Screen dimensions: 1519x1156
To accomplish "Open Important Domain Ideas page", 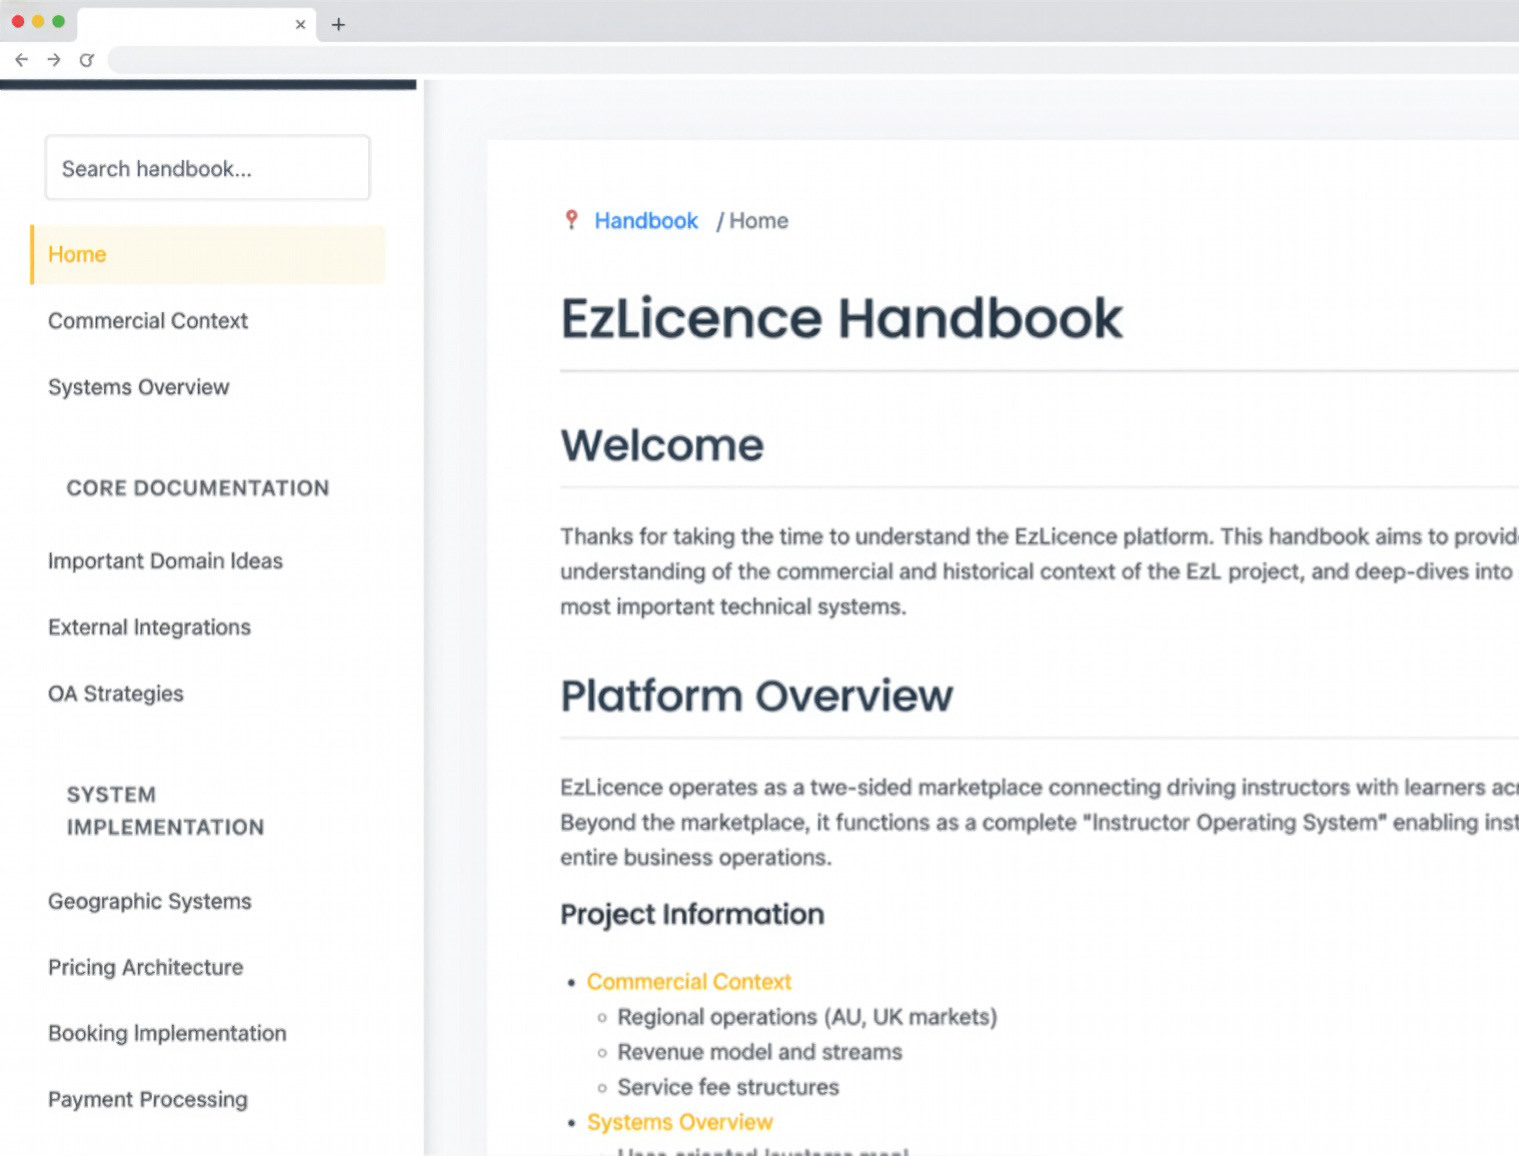I will [x=165, y=561].
